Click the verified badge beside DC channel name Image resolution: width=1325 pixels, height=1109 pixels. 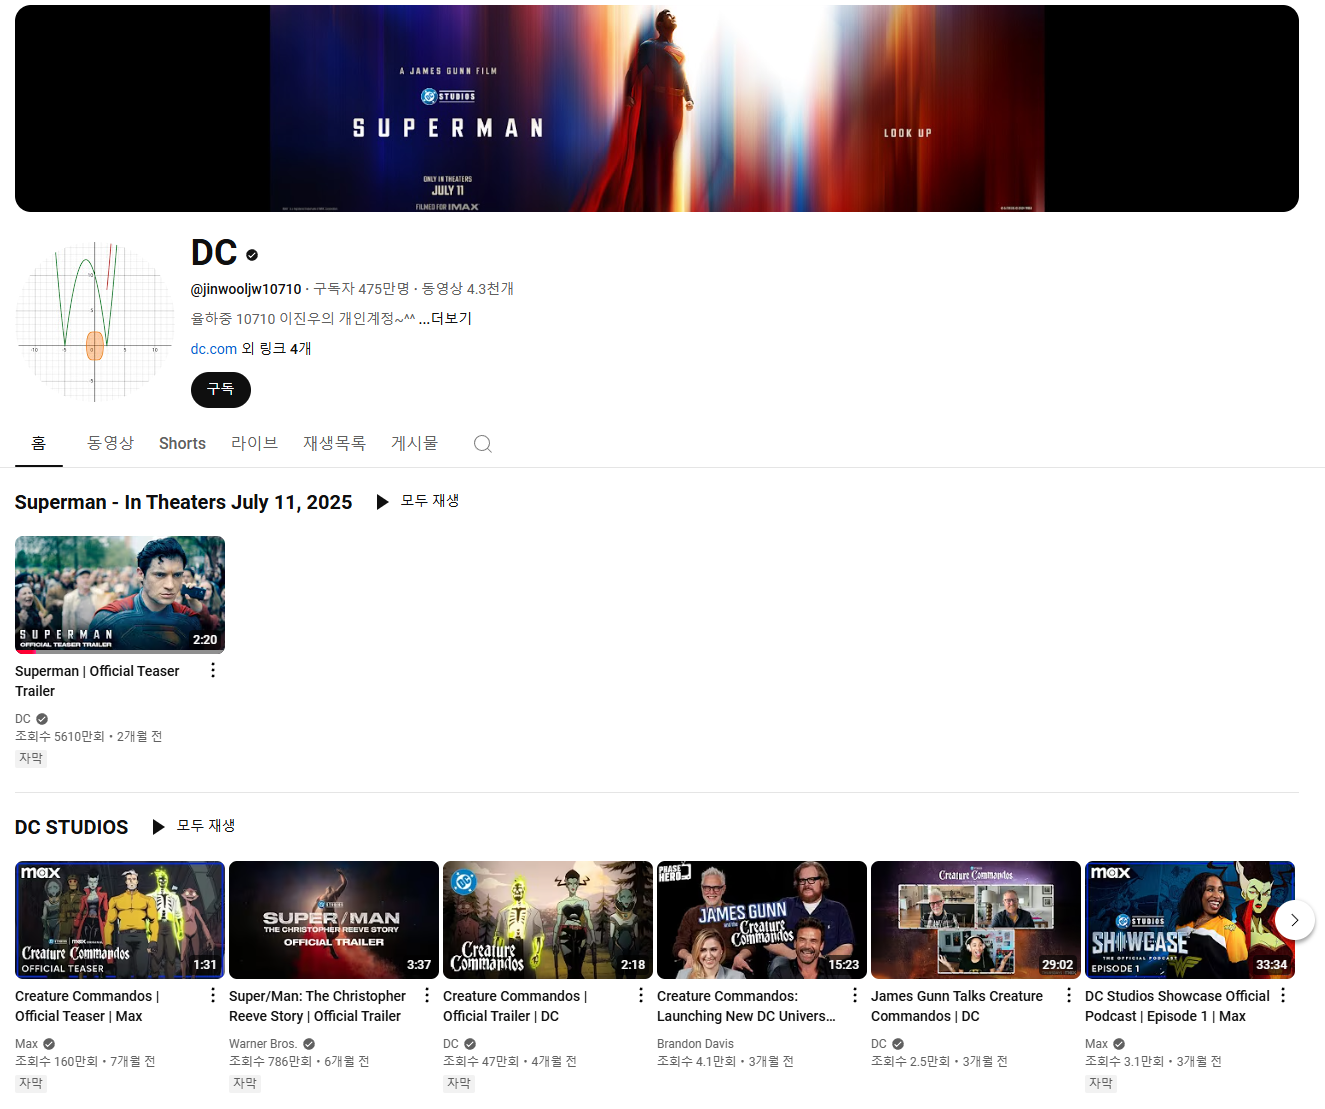252,255
